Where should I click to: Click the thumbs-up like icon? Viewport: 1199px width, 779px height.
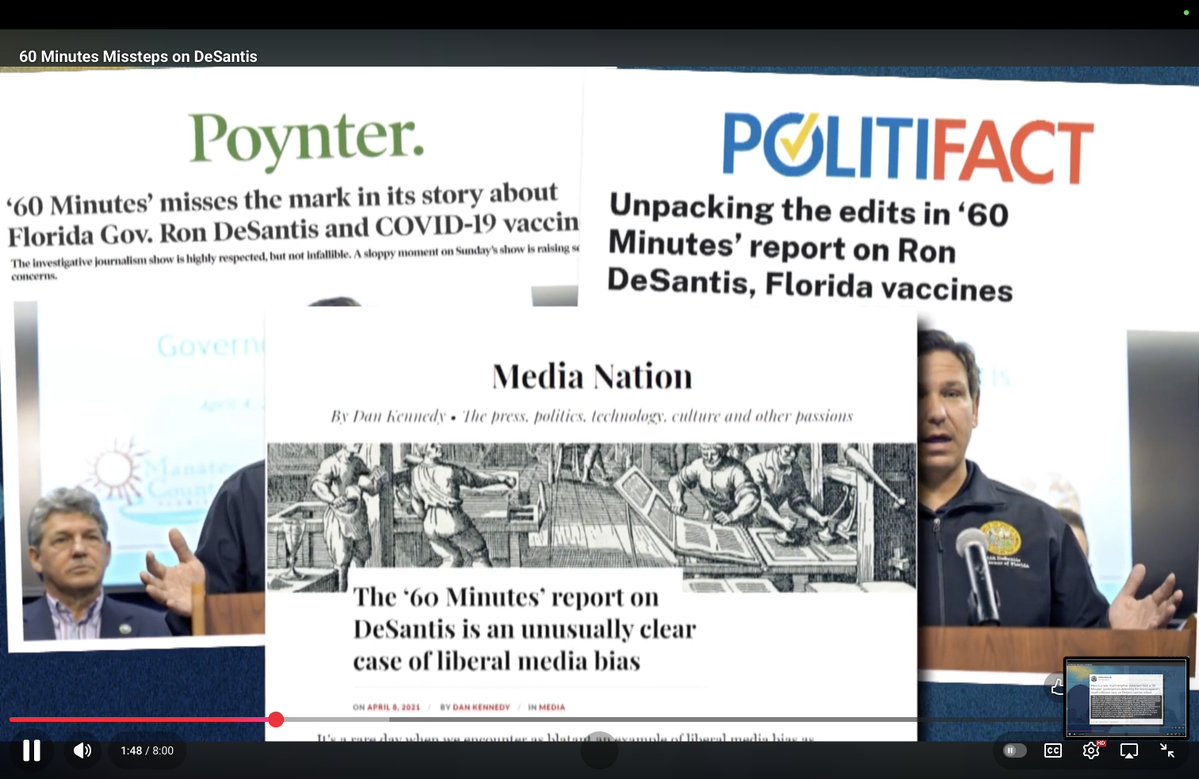(1057, 687)
